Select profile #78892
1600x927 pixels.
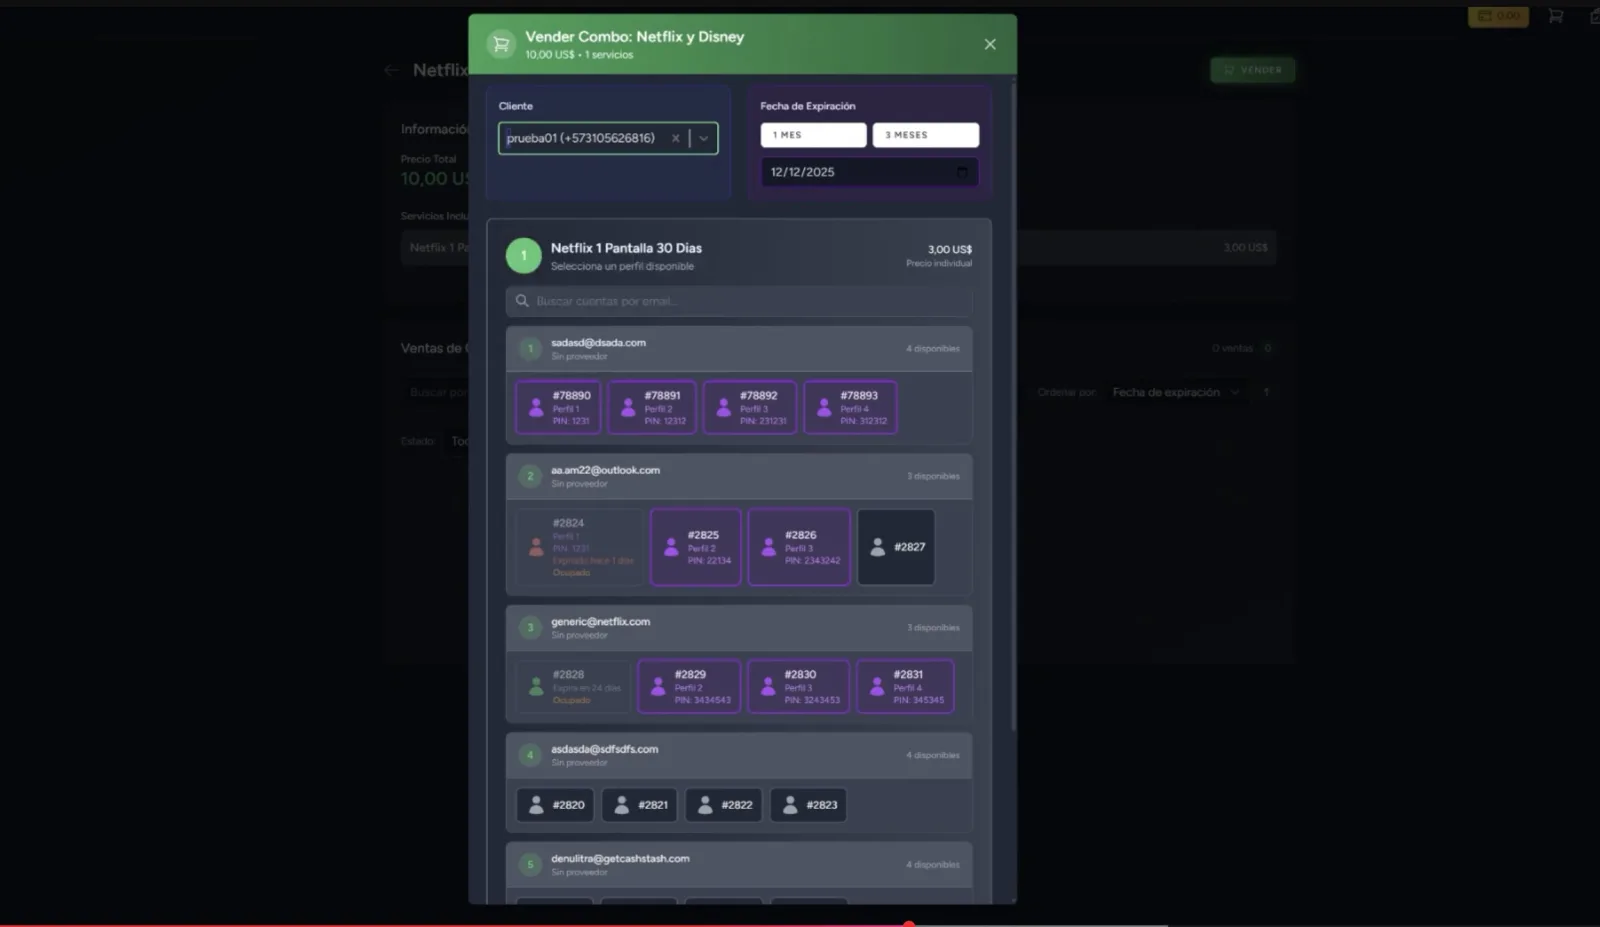click(x=750, y=407)
